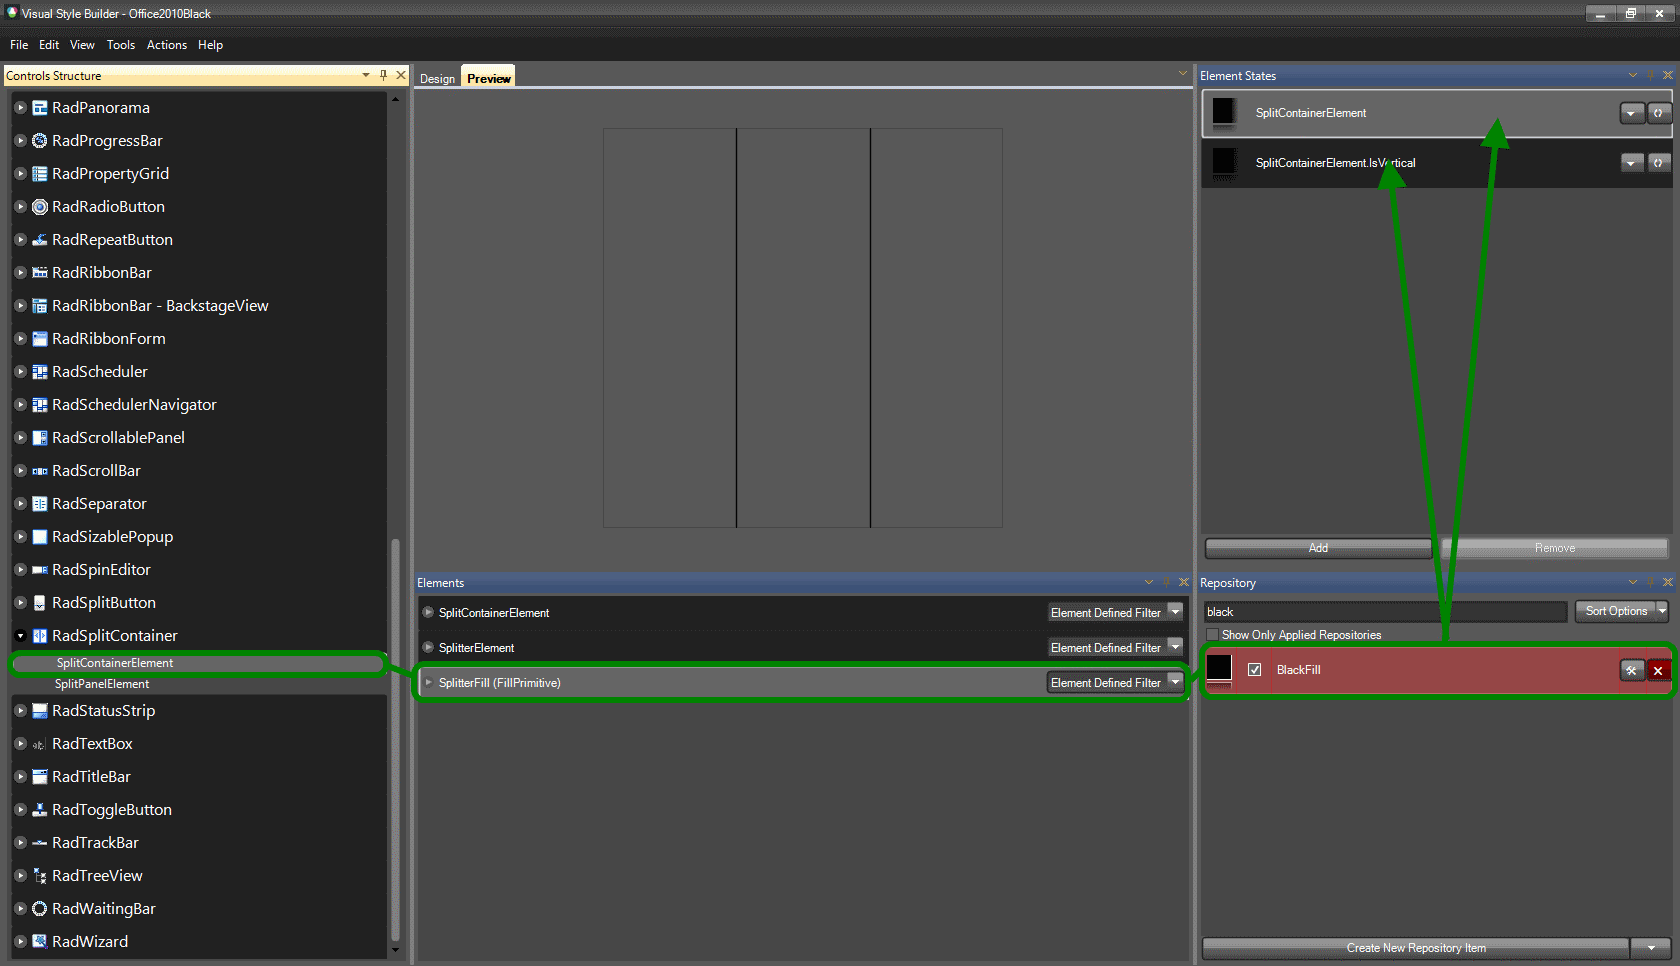This screenshot has width=1680, height=966.
Task: Click the RadWizard control icon
Action: (x=40, y=942)
